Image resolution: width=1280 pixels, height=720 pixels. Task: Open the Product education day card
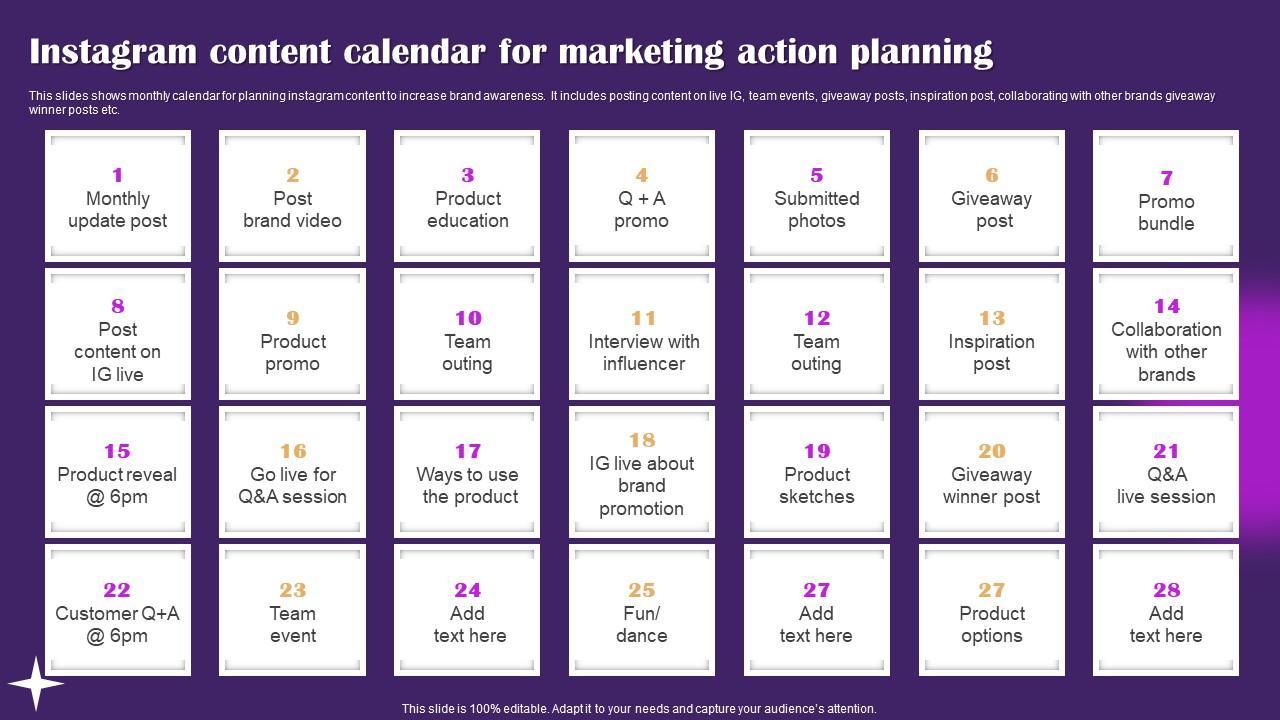click(467, 197)
